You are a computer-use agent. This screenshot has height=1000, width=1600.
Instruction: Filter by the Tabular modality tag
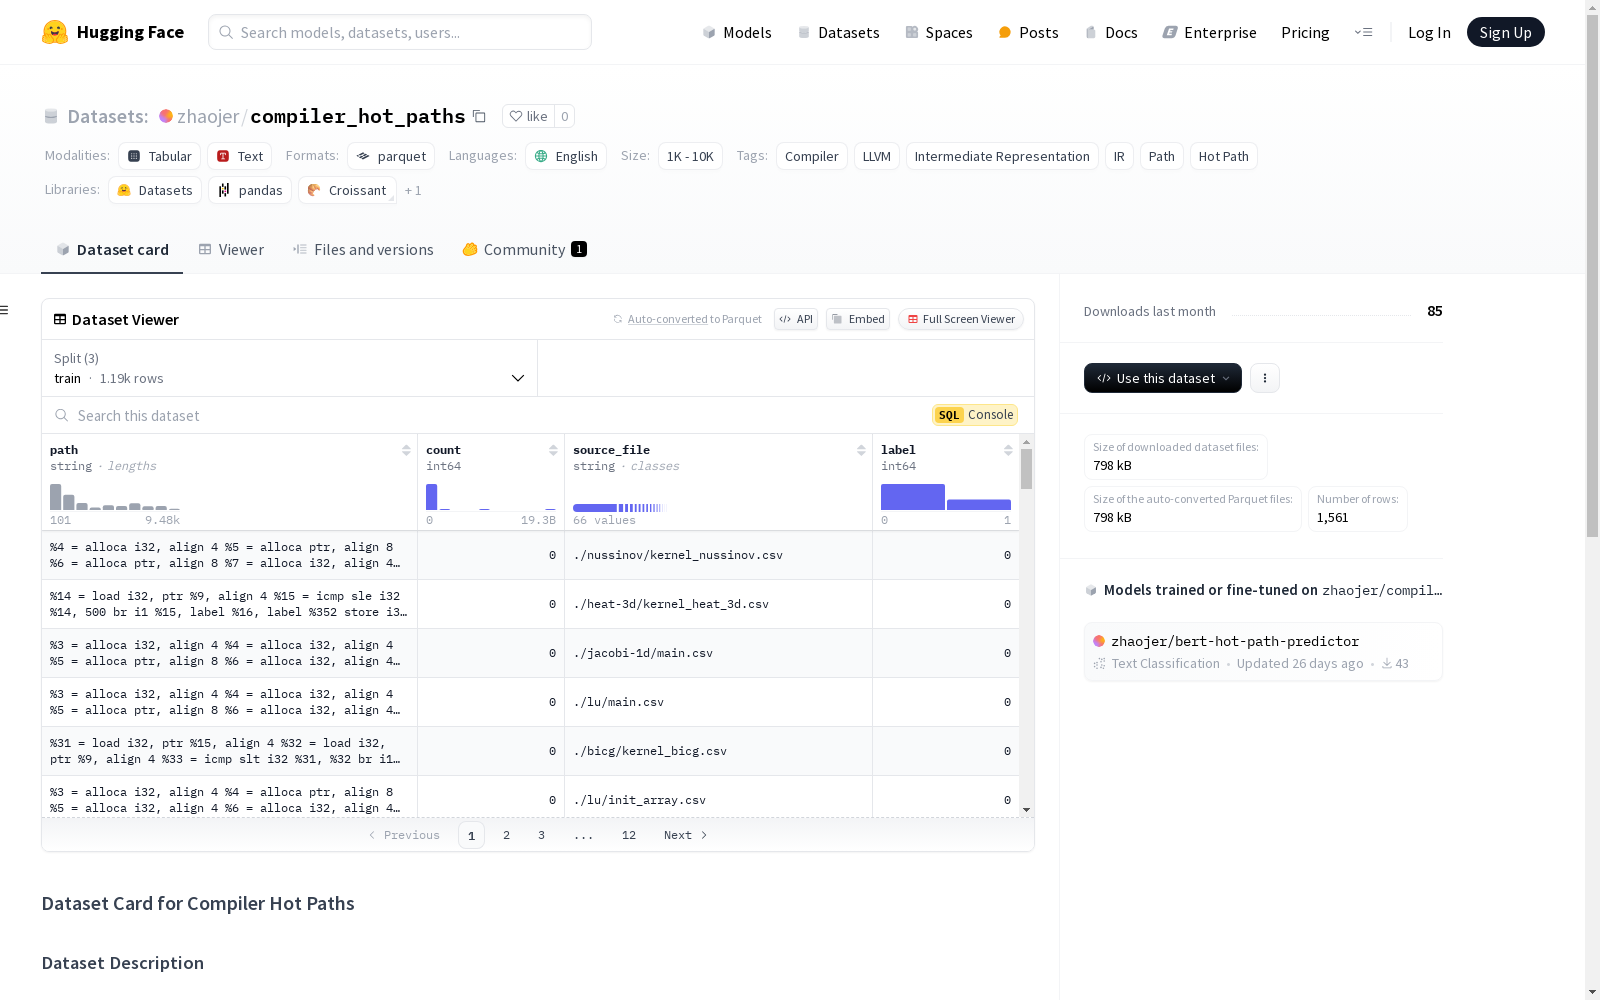click(160, 156)
